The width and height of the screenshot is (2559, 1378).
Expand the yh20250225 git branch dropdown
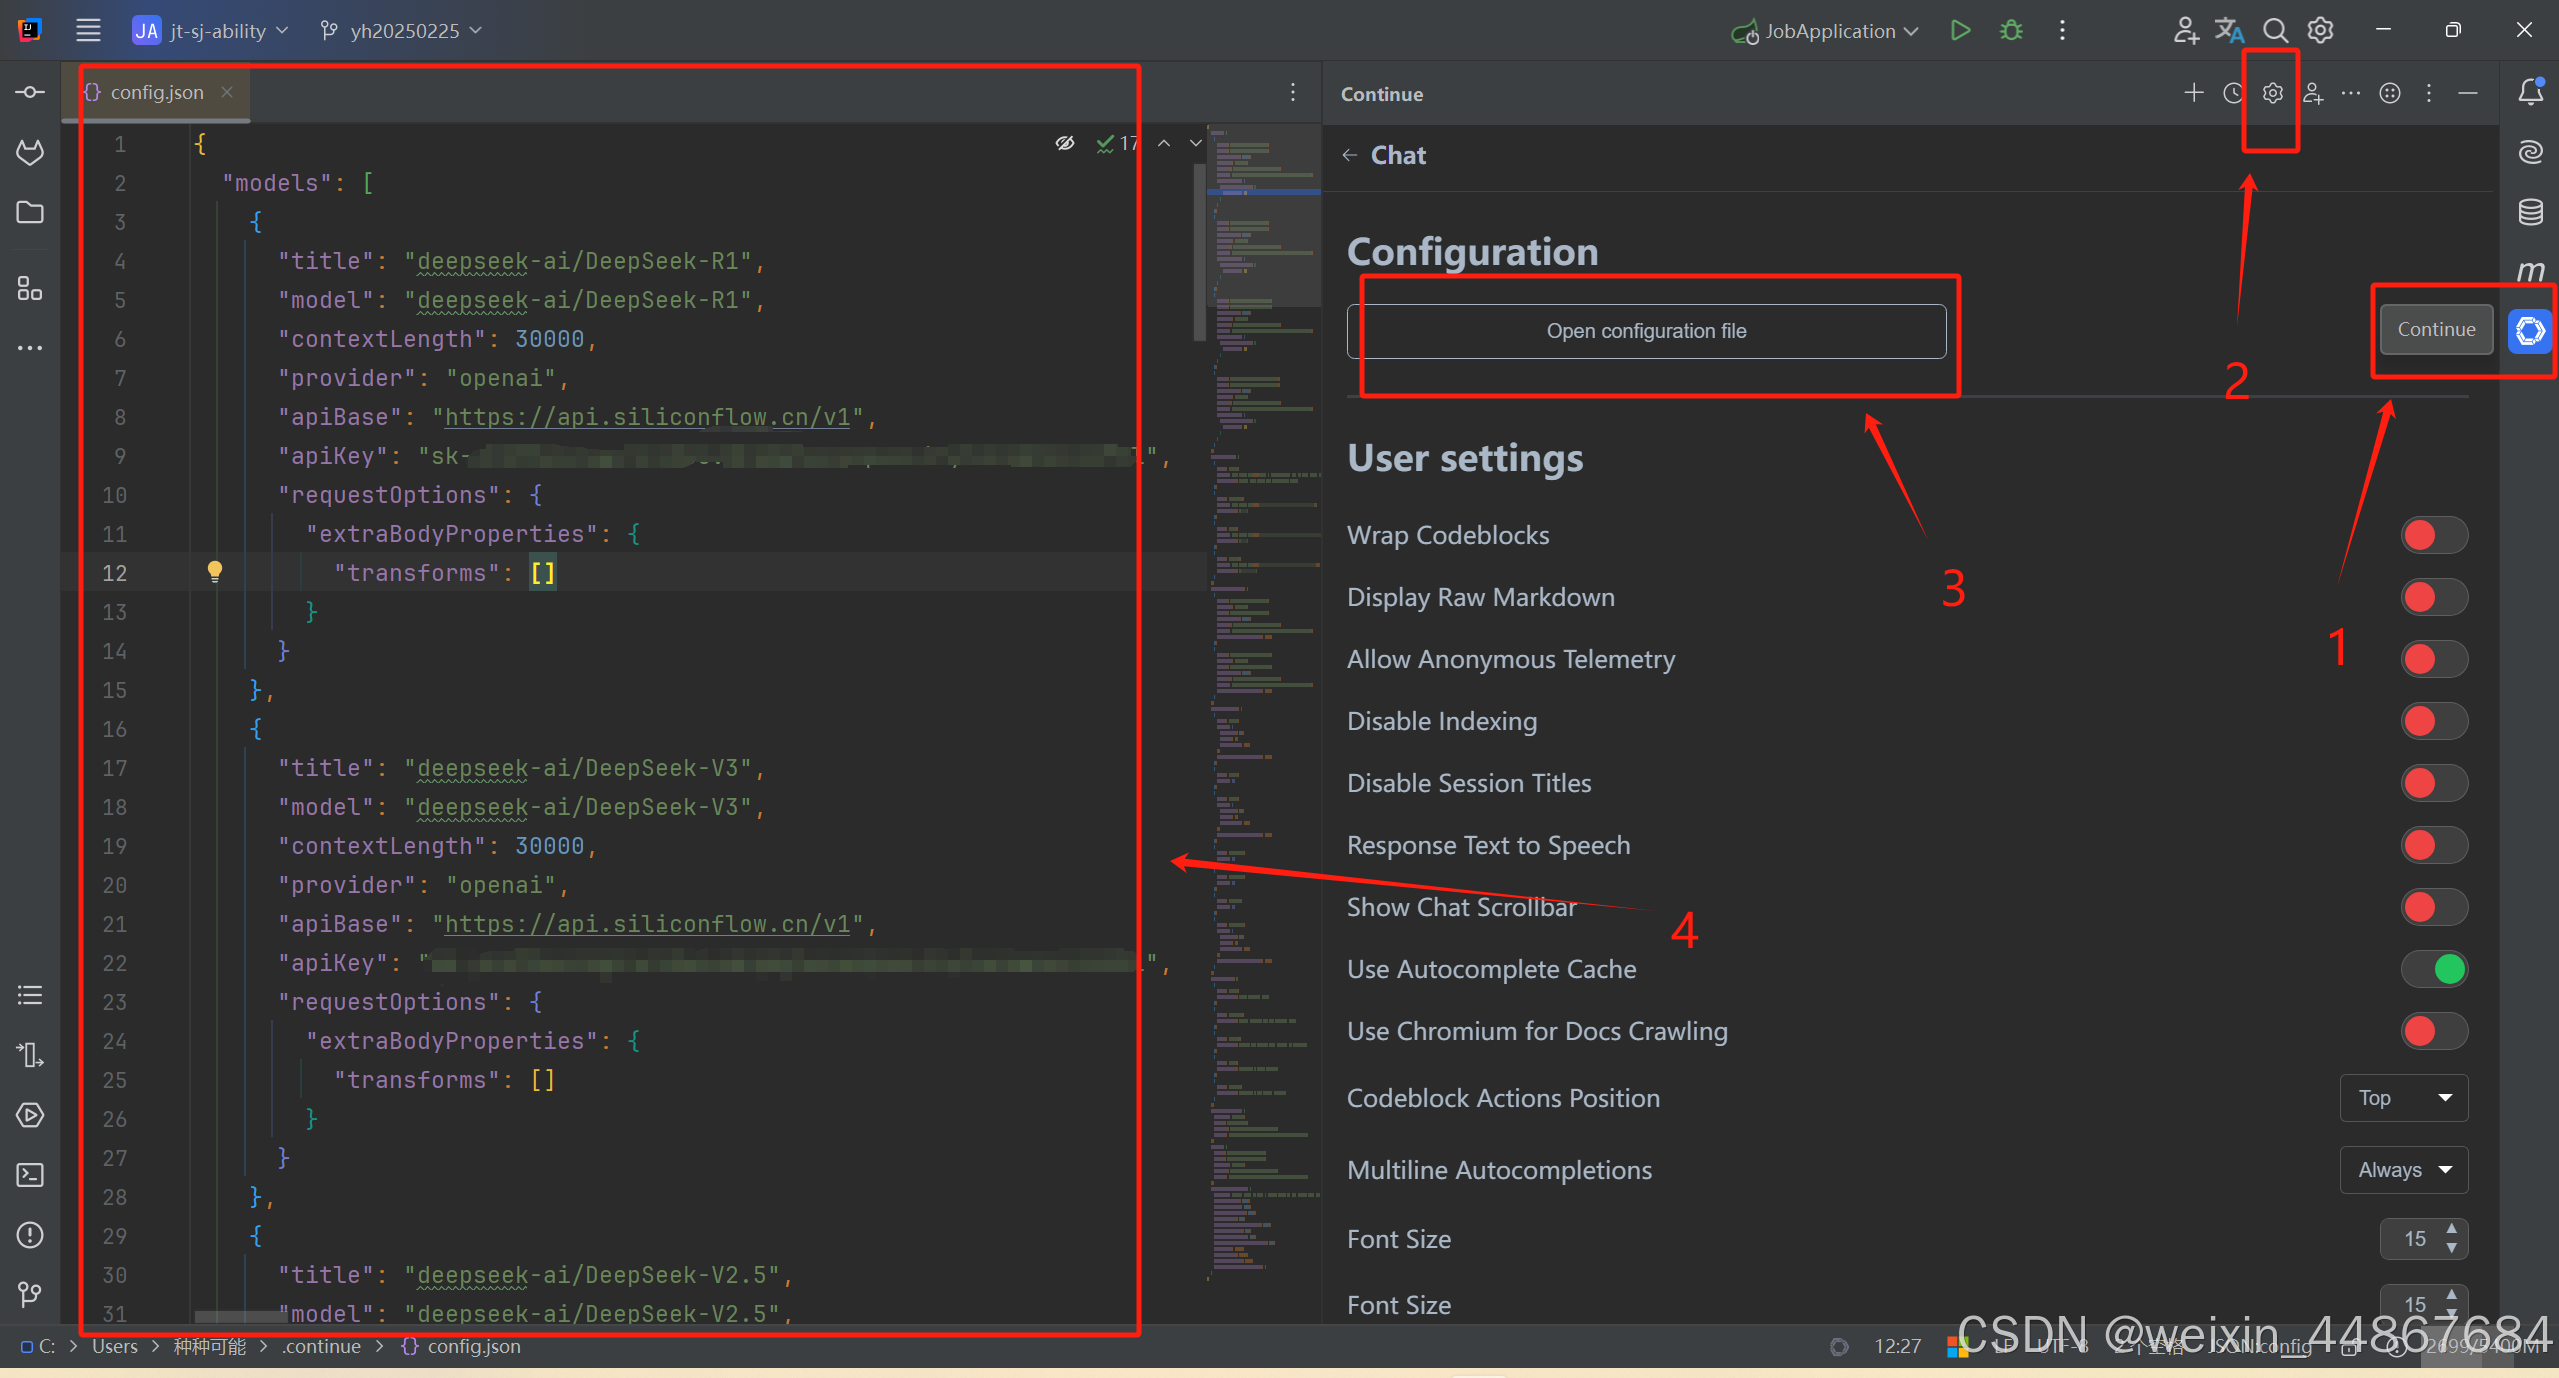(x=403, y=31)
